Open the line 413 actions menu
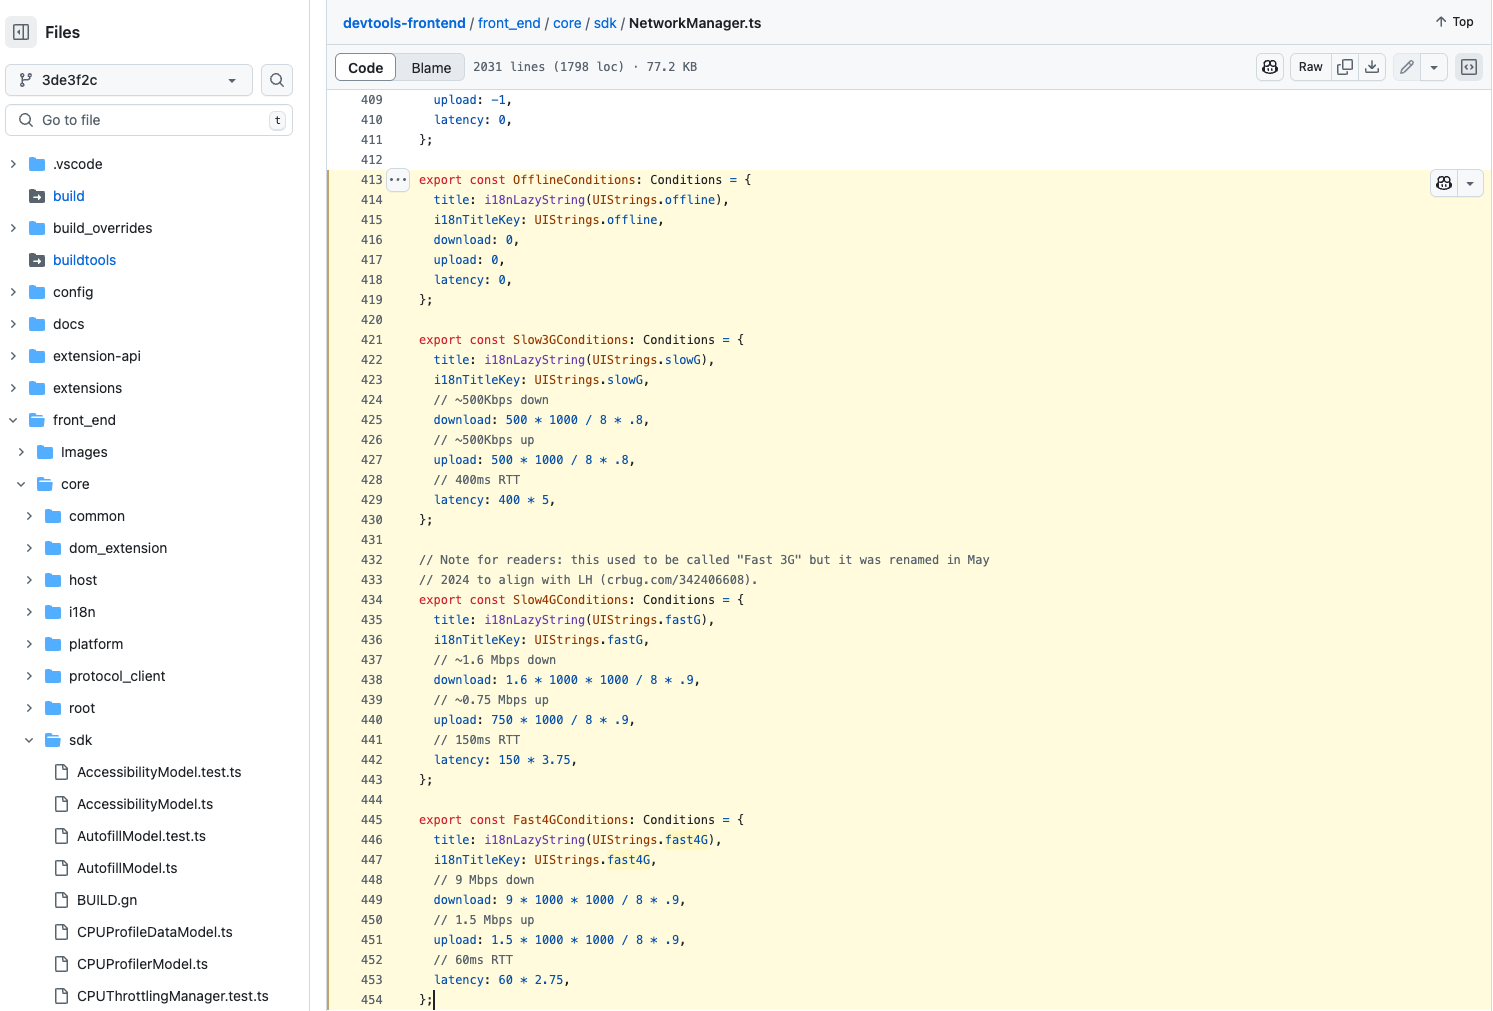 (398, 180)
